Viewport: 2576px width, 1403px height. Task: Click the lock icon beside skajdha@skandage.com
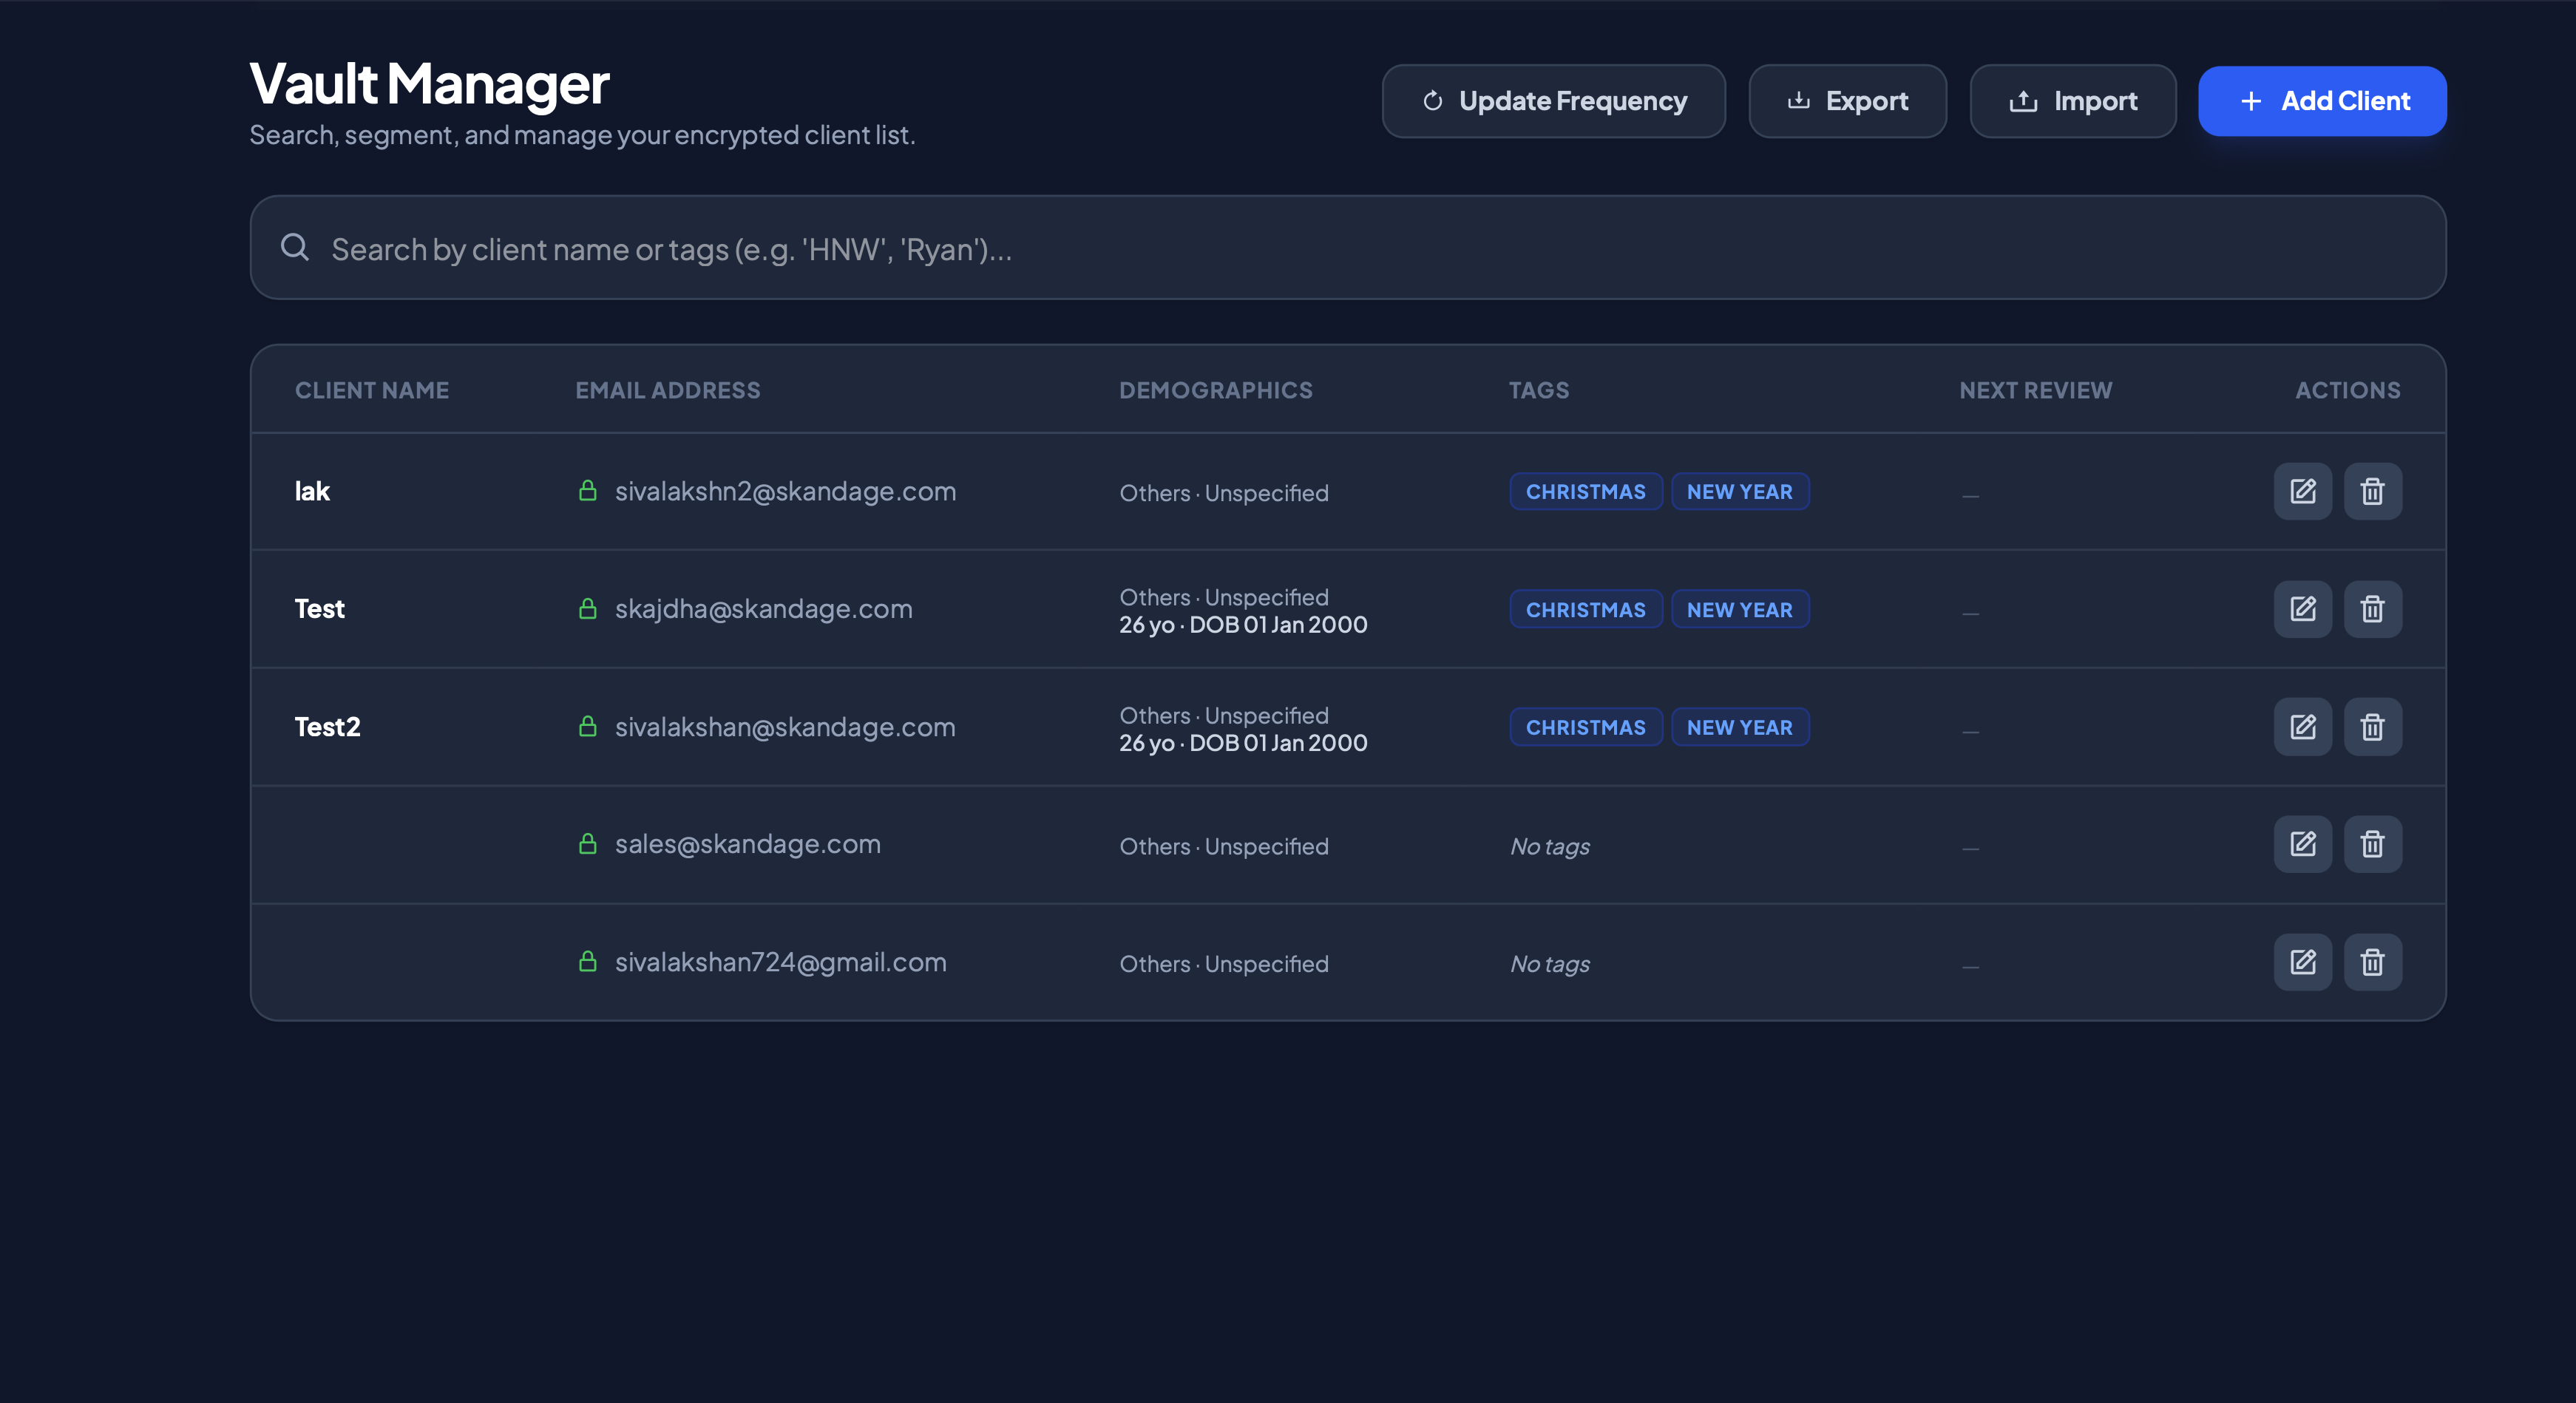(588, 609)
